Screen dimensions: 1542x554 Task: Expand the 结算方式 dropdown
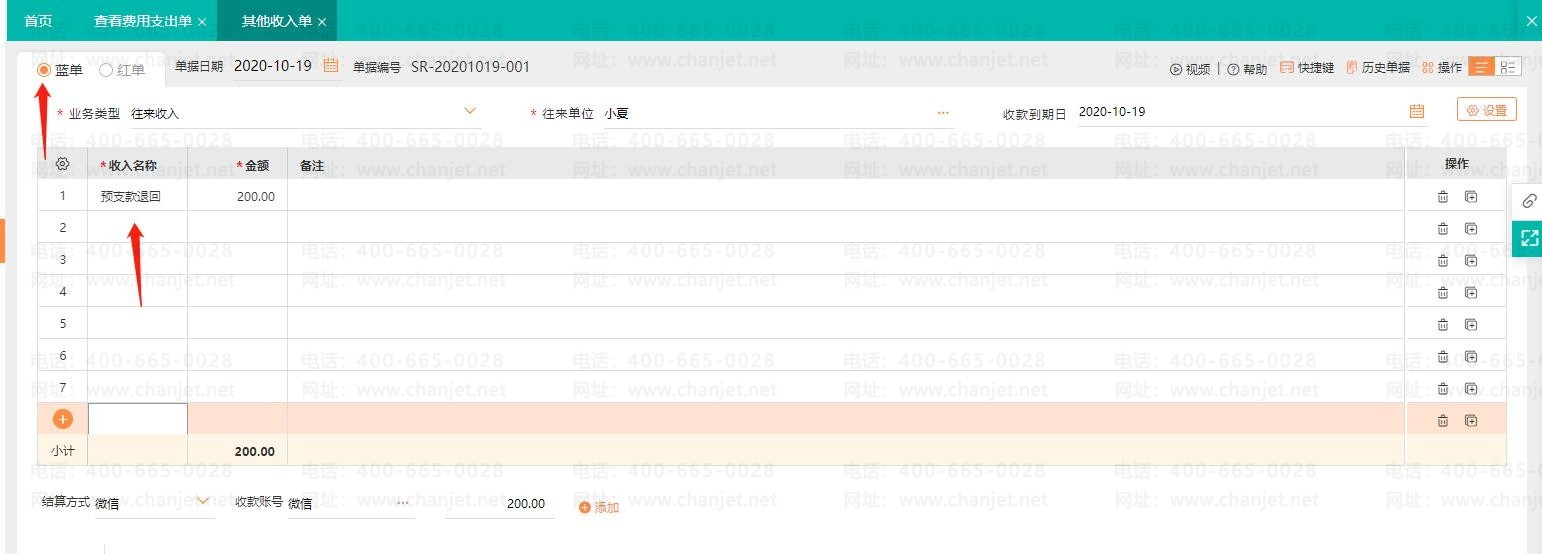203,501
